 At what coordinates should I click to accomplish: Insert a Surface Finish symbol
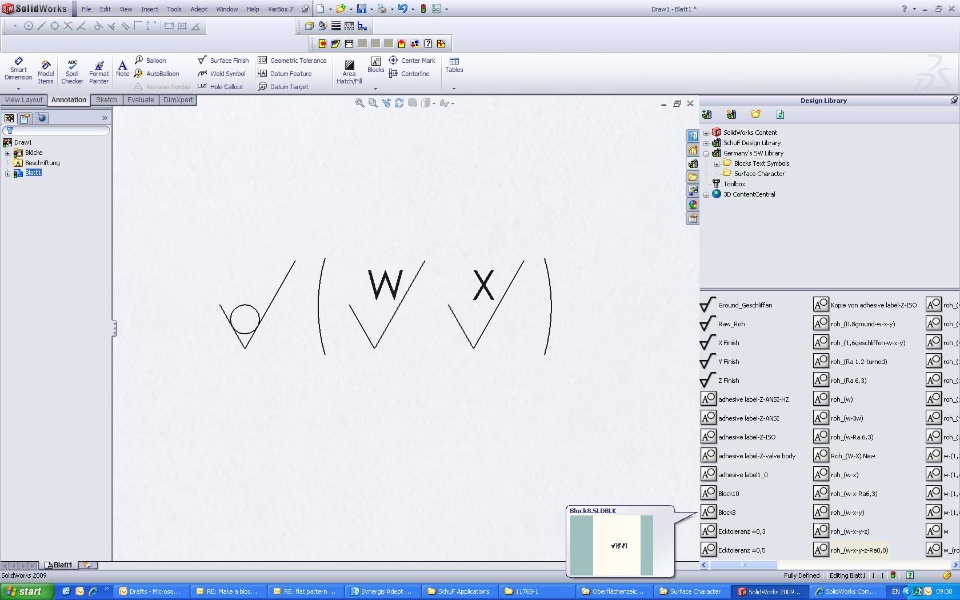223,60
